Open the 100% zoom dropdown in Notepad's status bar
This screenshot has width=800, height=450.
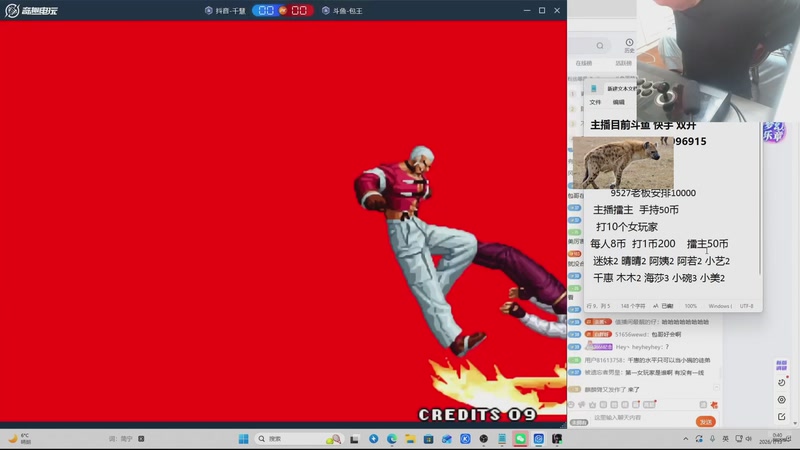[x=691, y=306]
